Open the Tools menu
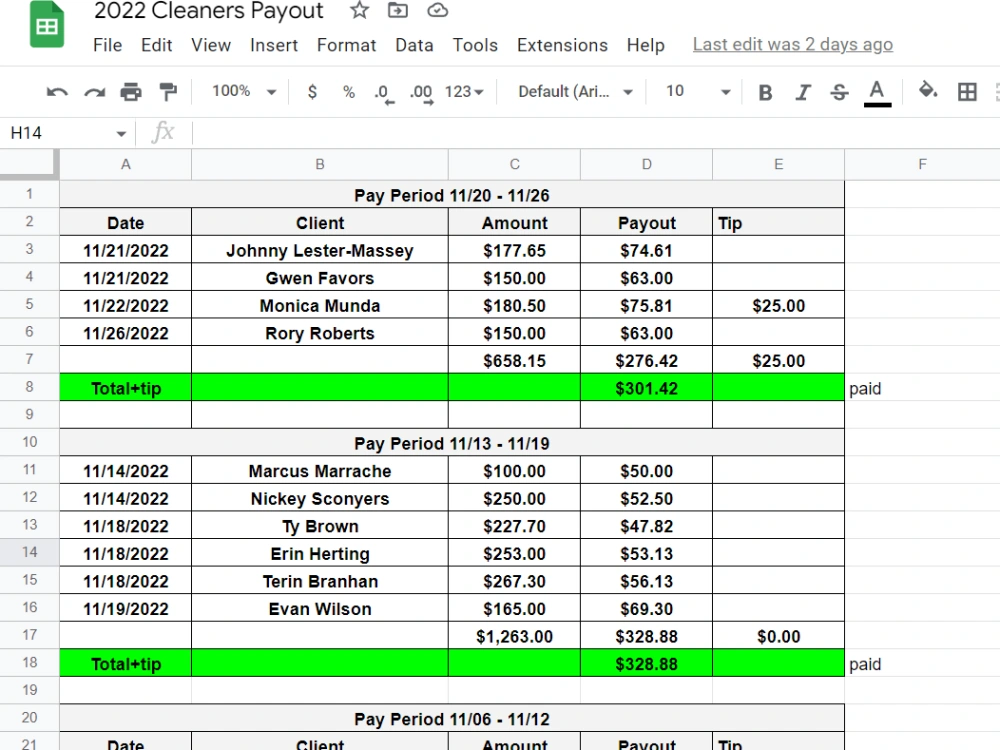The height and width of the screenshot is (750, 1000). tap(475, 45)
